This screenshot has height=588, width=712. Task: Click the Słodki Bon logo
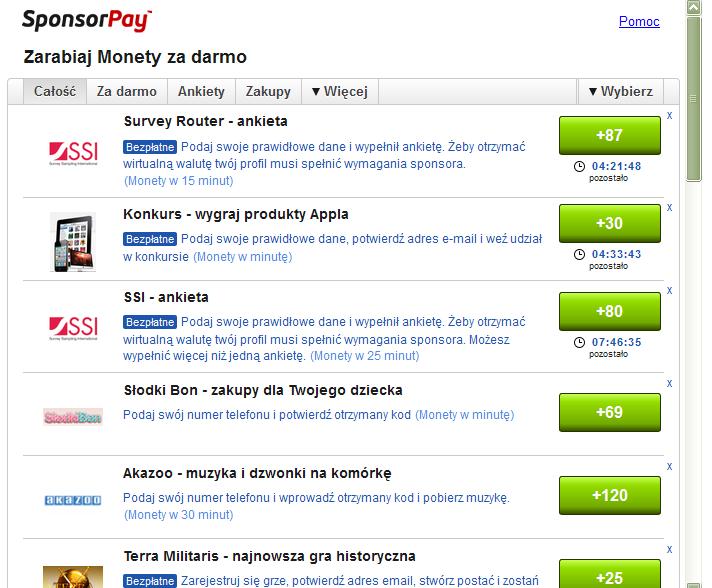coord(73,416)
